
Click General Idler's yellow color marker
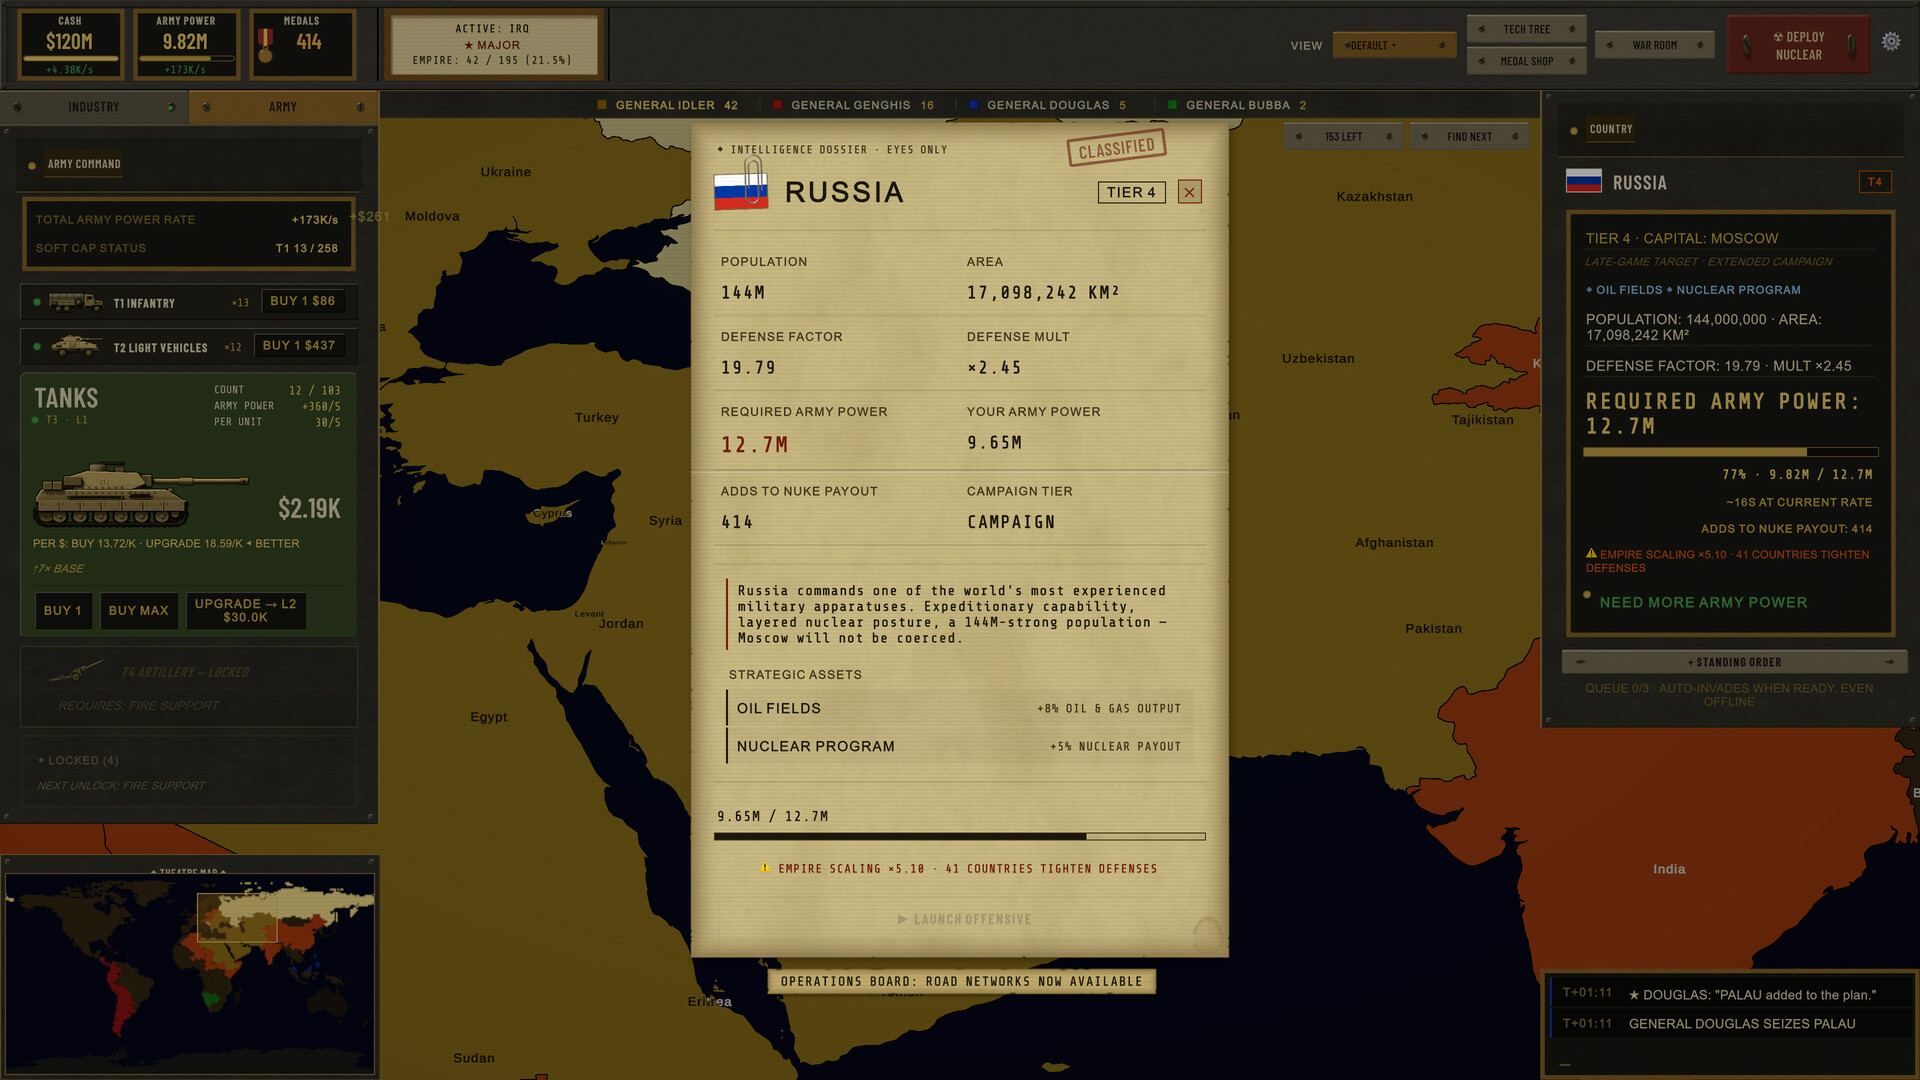(602, 104)
